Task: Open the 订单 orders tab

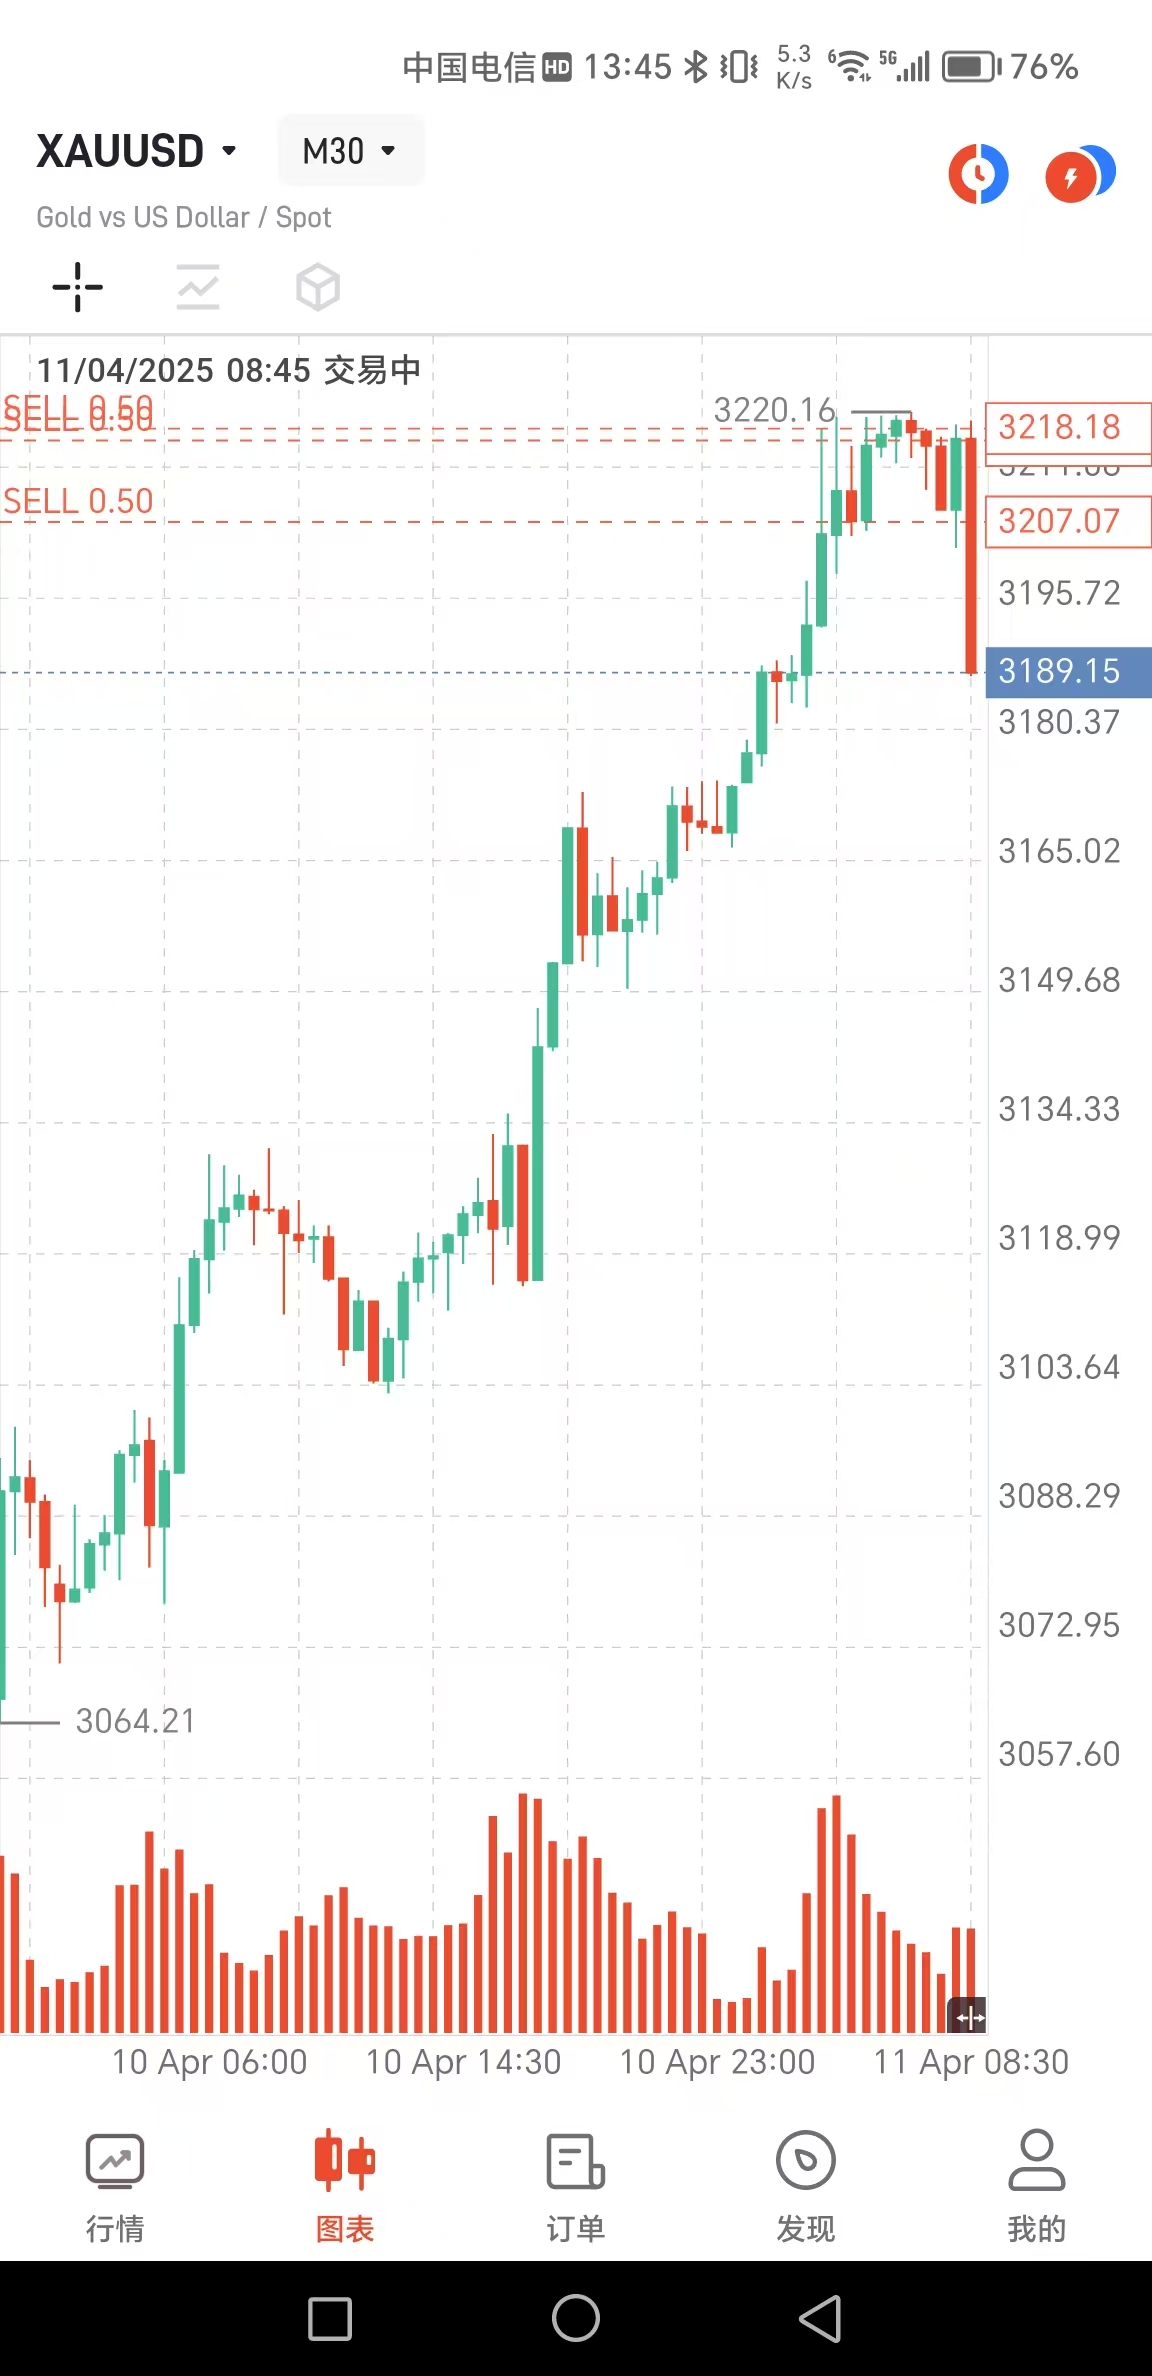Action: (575, 2187)
